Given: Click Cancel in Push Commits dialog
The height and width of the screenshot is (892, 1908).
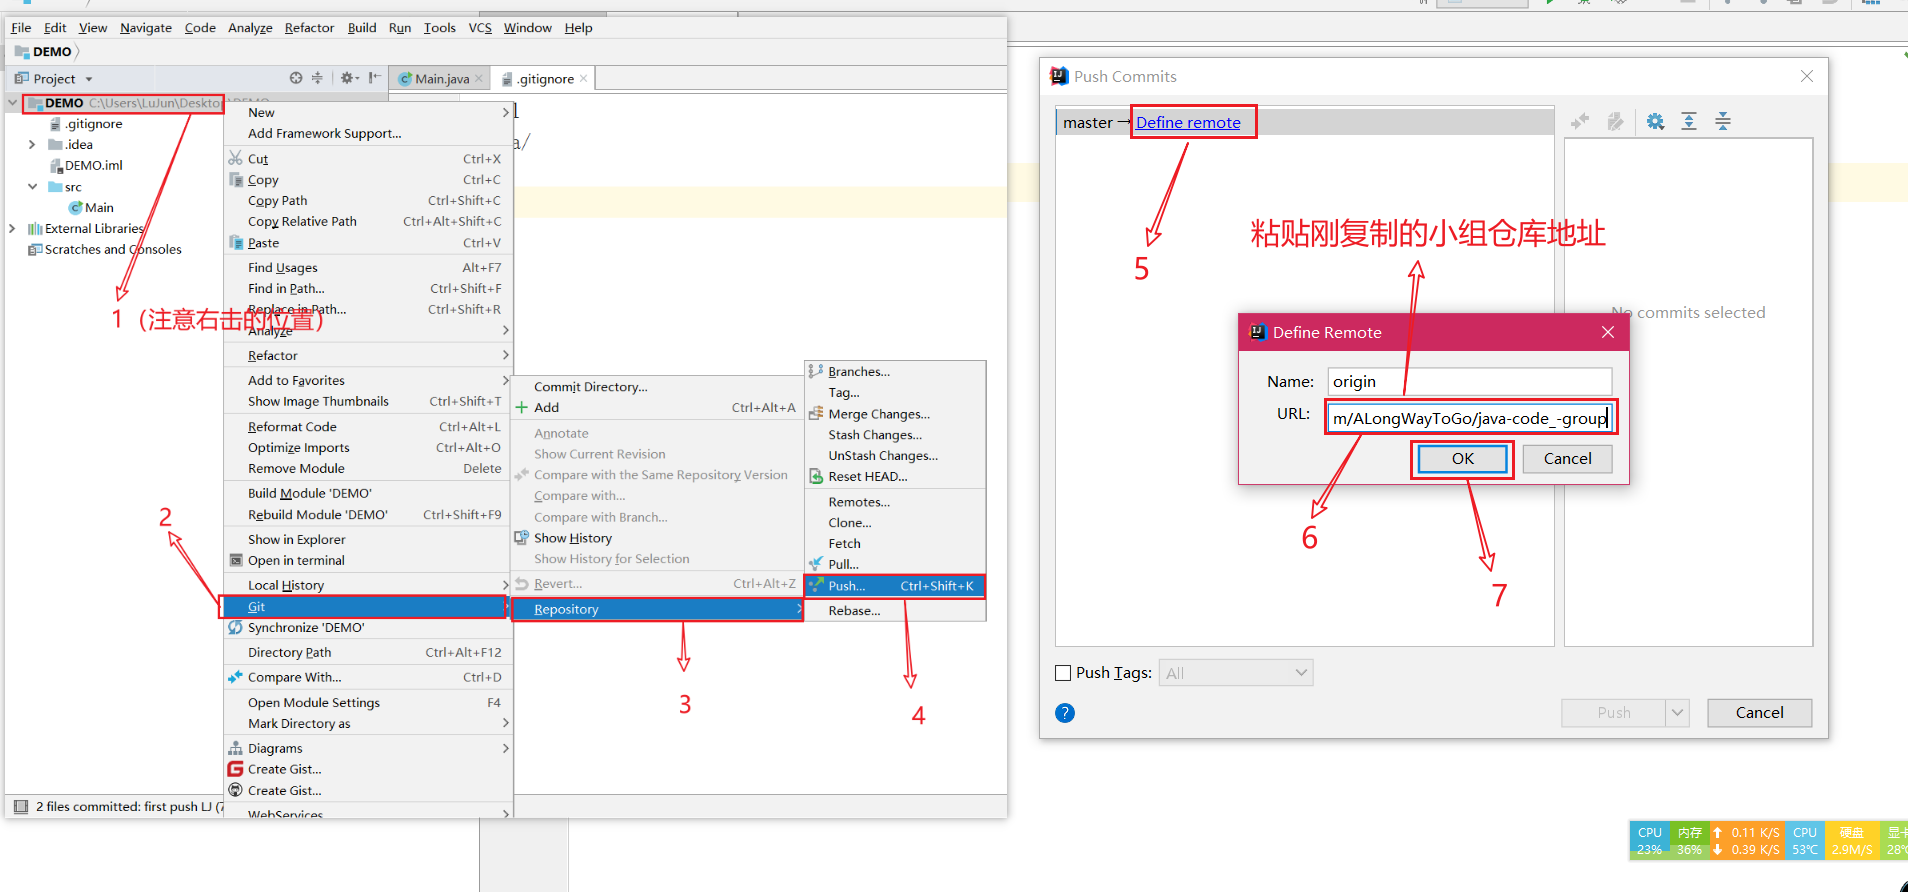Looking at the screenshot, I should (x=1759, y=713).
